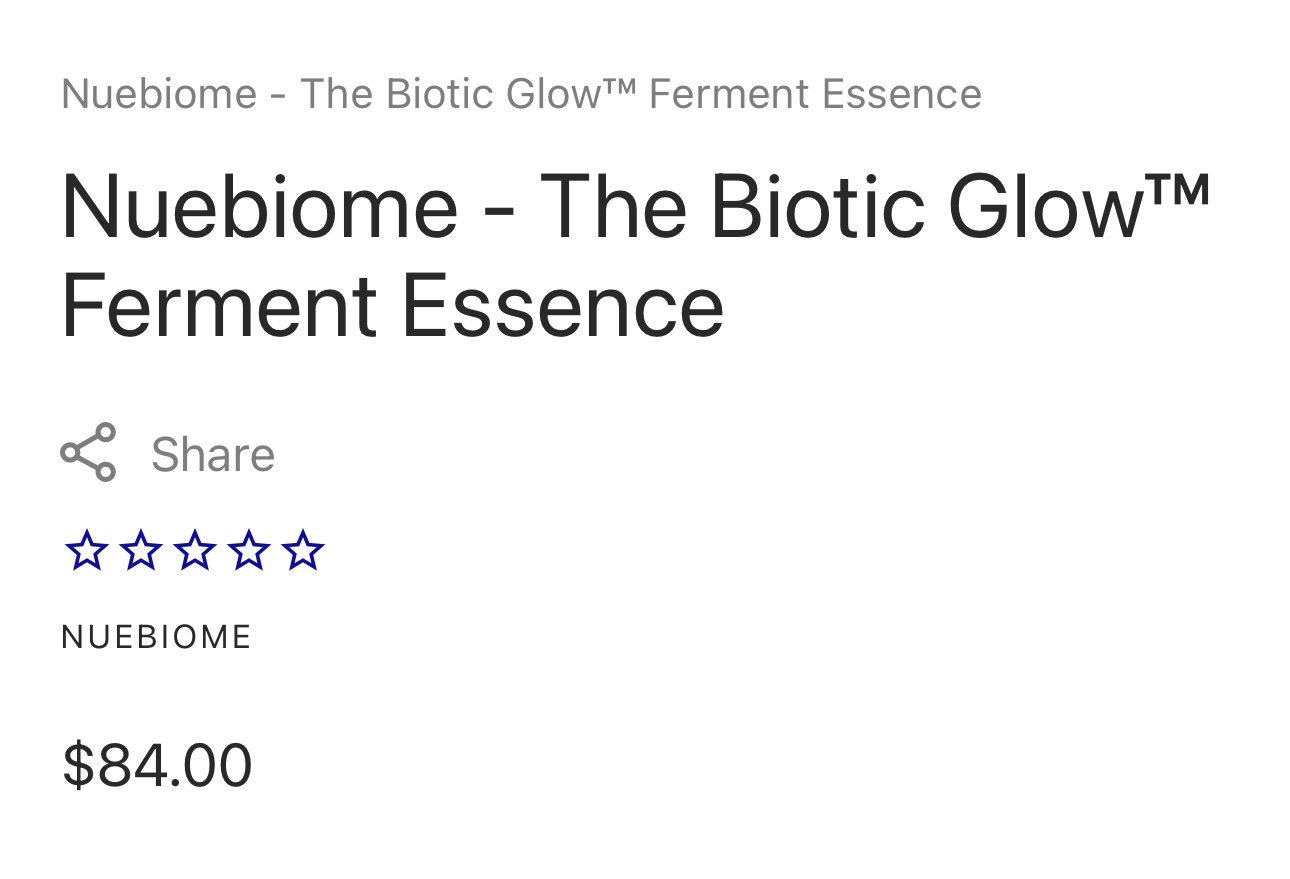
Task: Click the word "Glow™" in the heading
Action: pyautogui.click(x=1079, y=207)
